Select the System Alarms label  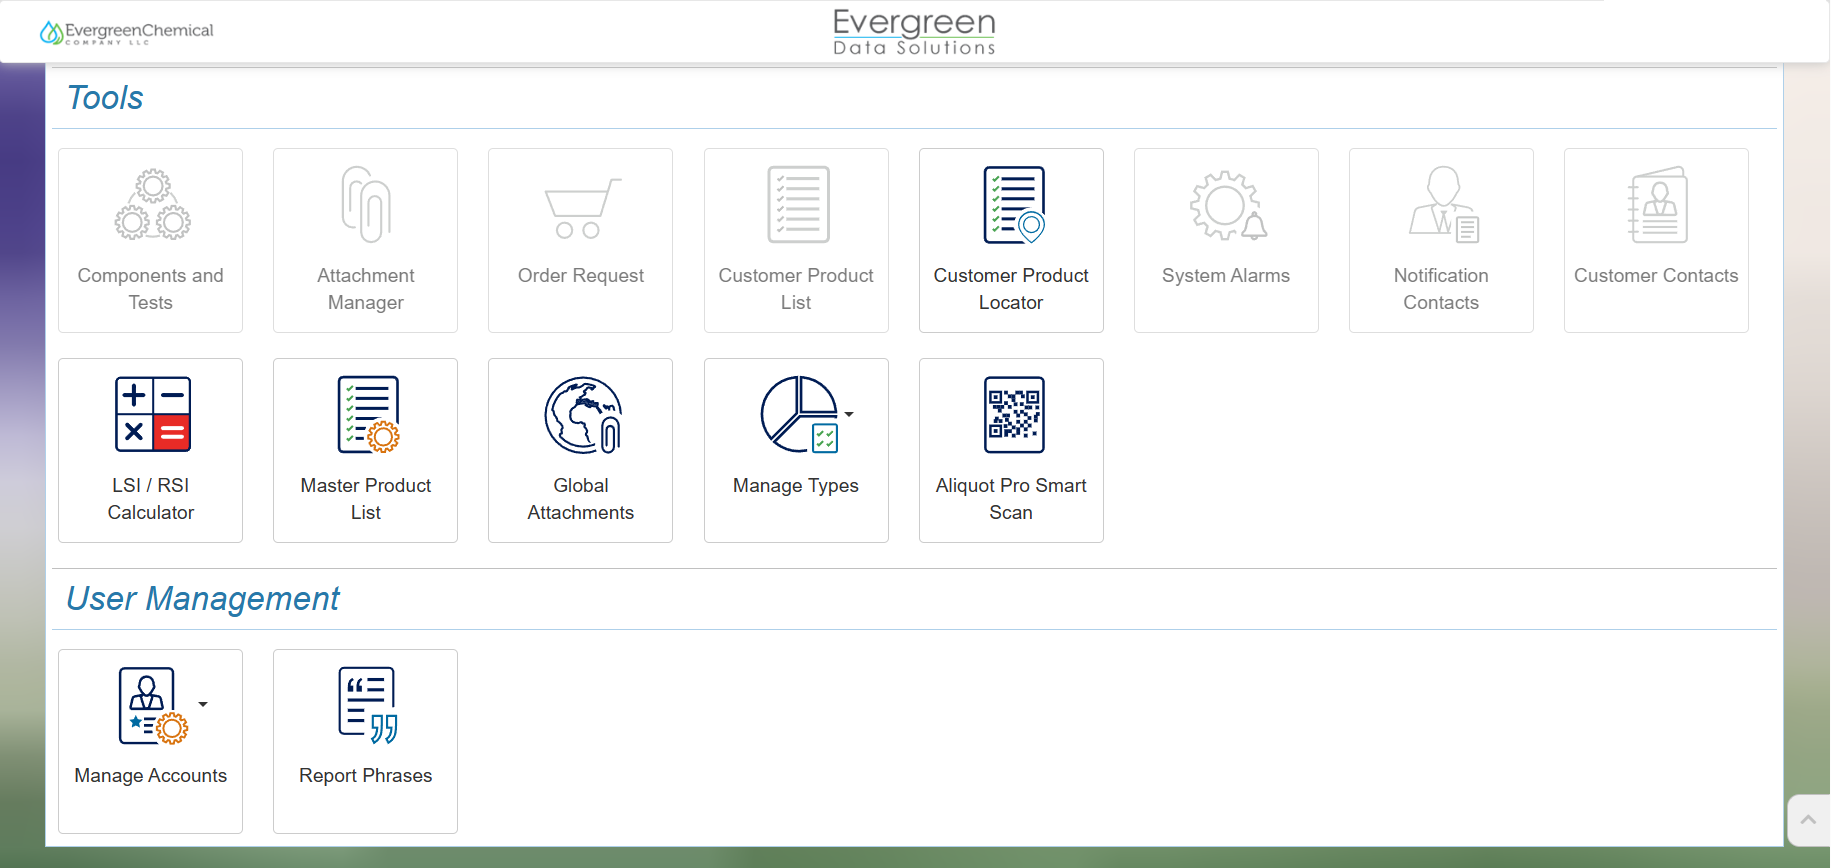pos(1226,275)
